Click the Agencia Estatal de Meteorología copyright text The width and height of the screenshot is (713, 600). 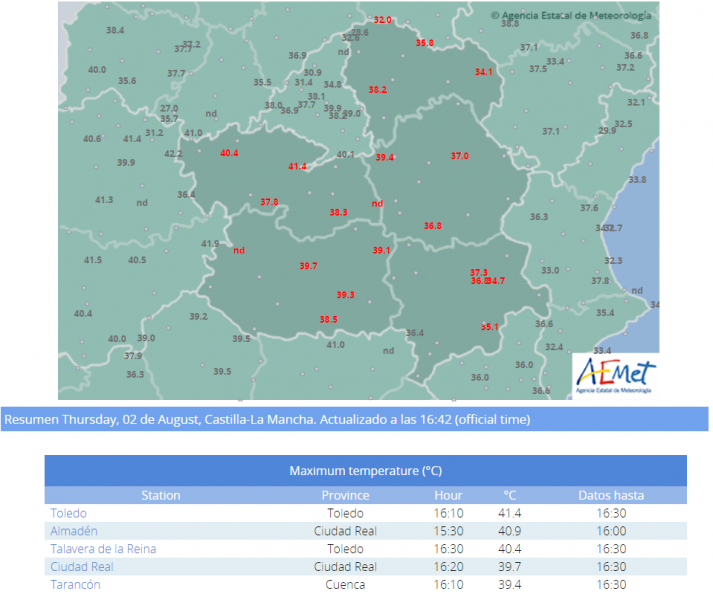(571, 15)
